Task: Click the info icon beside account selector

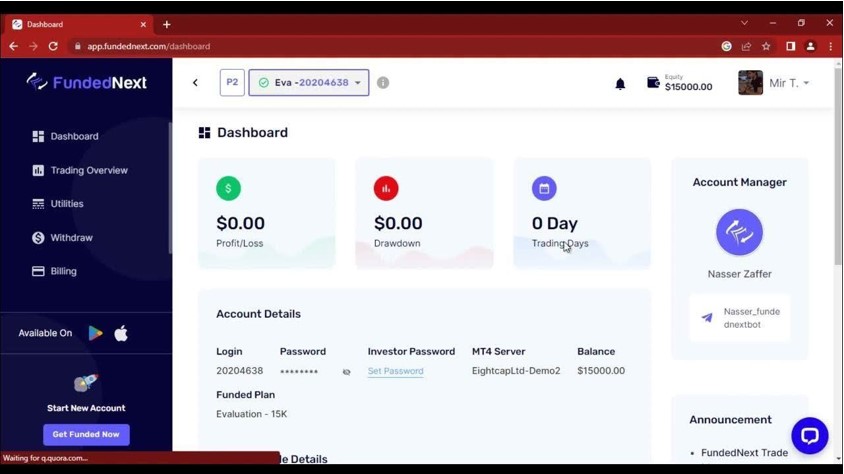Action: [383, 83]
